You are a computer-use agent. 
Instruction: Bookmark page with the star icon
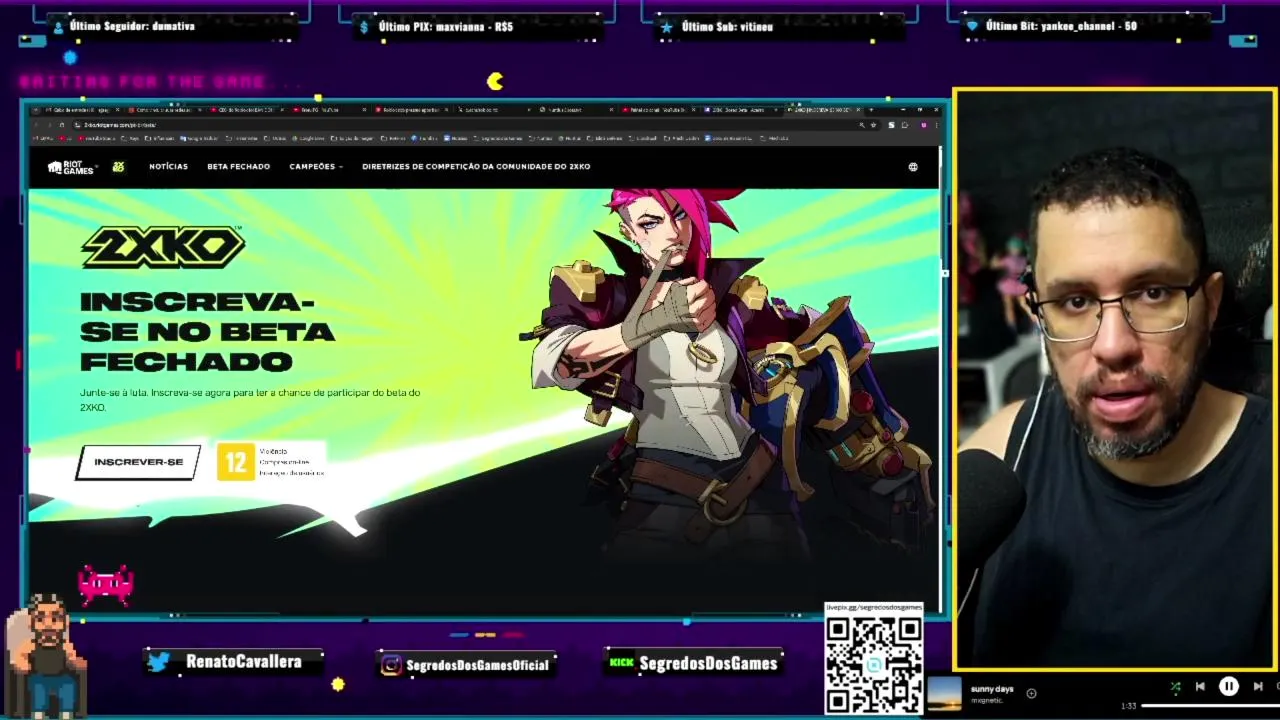click(873, 125)
